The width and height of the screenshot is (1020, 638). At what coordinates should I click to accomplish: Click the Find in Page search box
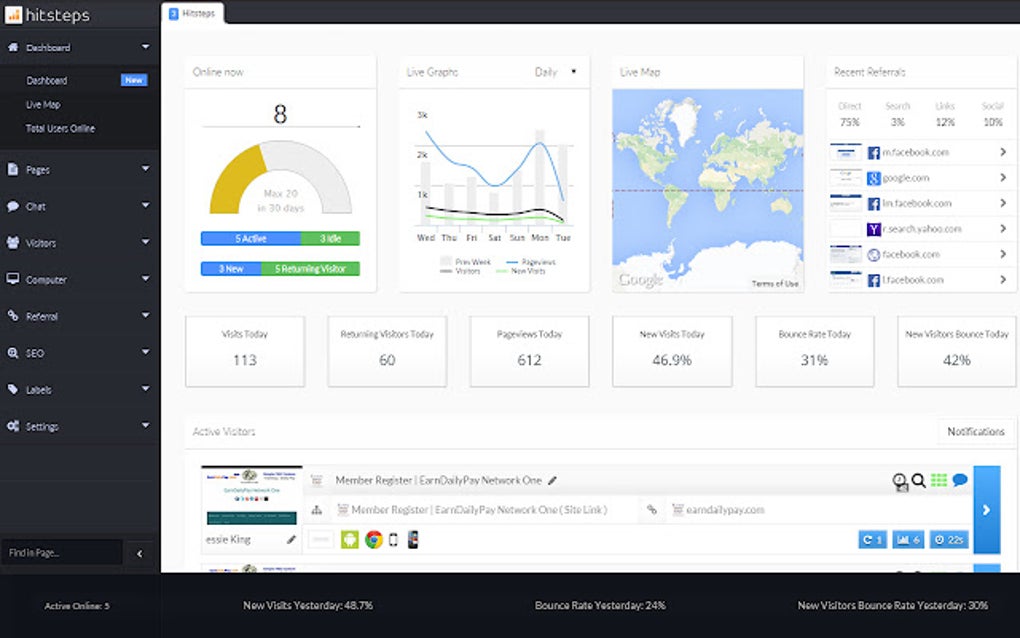point(60,552)
